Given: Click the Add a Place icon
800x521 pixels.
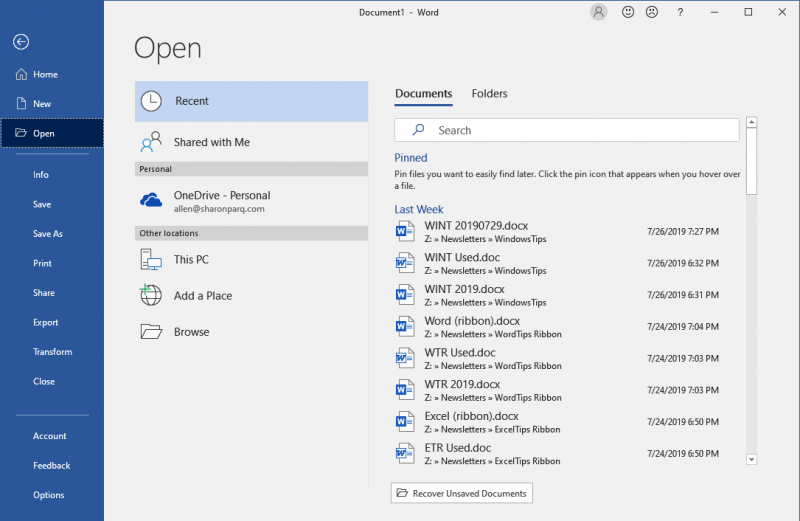Looking at the screenshot, I should [x=151, y=295].
